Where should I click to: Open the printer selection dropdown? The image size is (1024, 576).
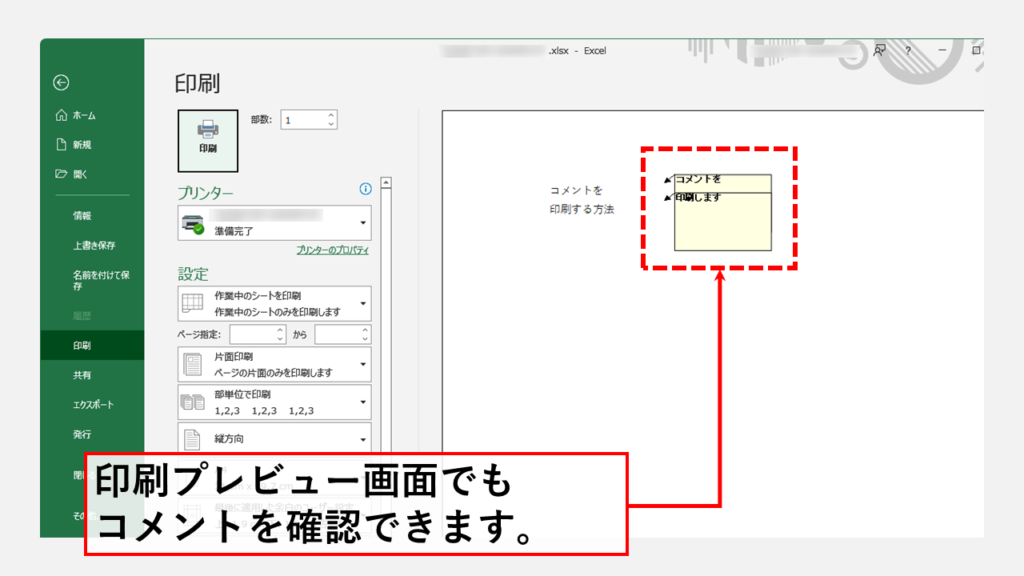pyautogui.click(x=274, y=223)
